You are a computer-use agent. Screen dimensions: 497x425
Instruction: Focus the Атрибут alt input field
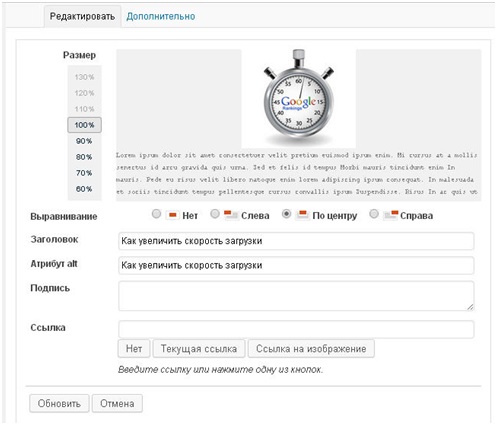click(296, 265)
